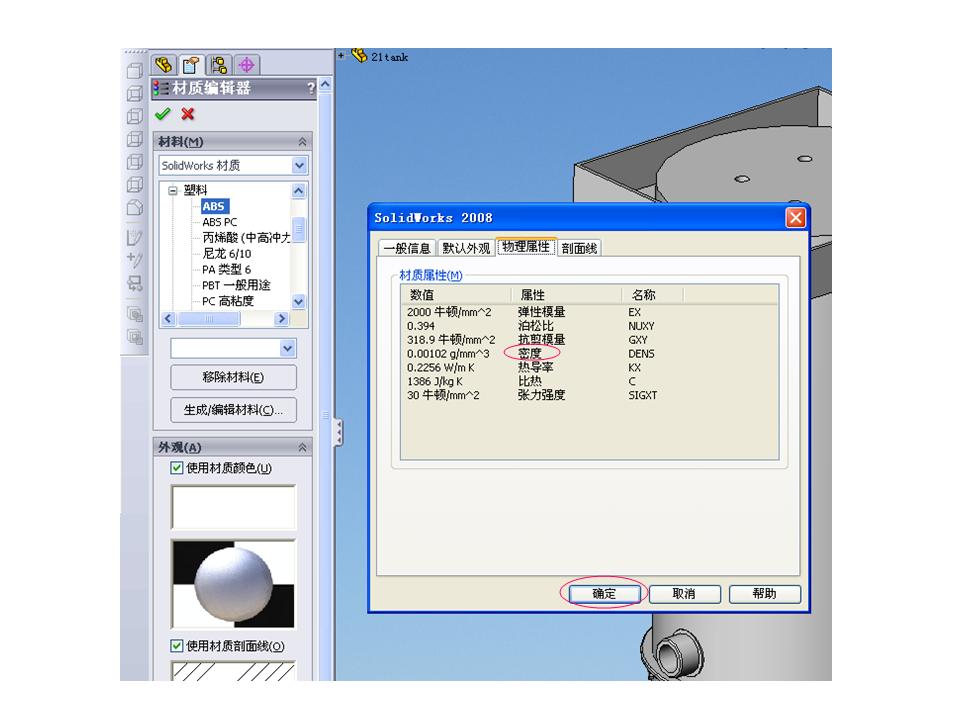Screen dimensions: 960x720
Task: Click the DENS name cell
Action: coord(641,354)
